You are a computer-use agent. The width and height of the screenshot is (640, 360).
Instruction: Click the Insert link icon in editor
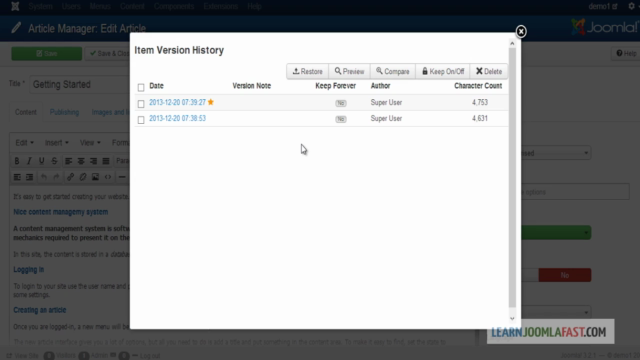click(x=70, y=177)
